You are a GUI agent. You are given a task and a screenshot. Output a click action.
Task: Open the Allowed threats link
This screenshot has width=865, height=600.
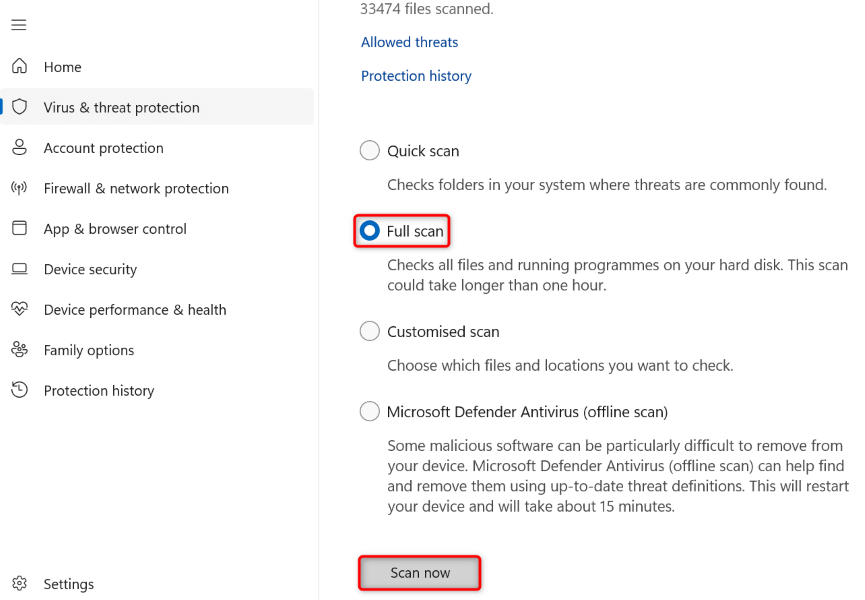[x=409, y=42]
